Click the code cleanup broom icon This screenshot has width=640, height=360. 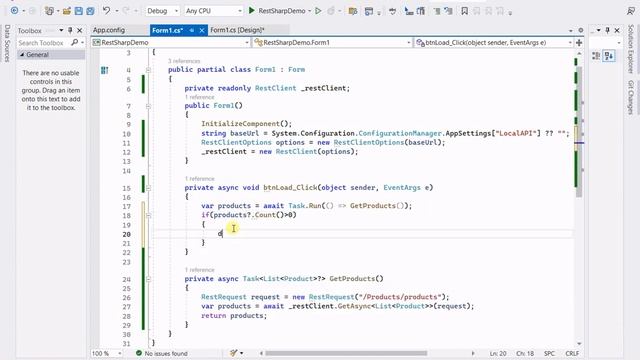pyautogui.click(x=233, y=353)
